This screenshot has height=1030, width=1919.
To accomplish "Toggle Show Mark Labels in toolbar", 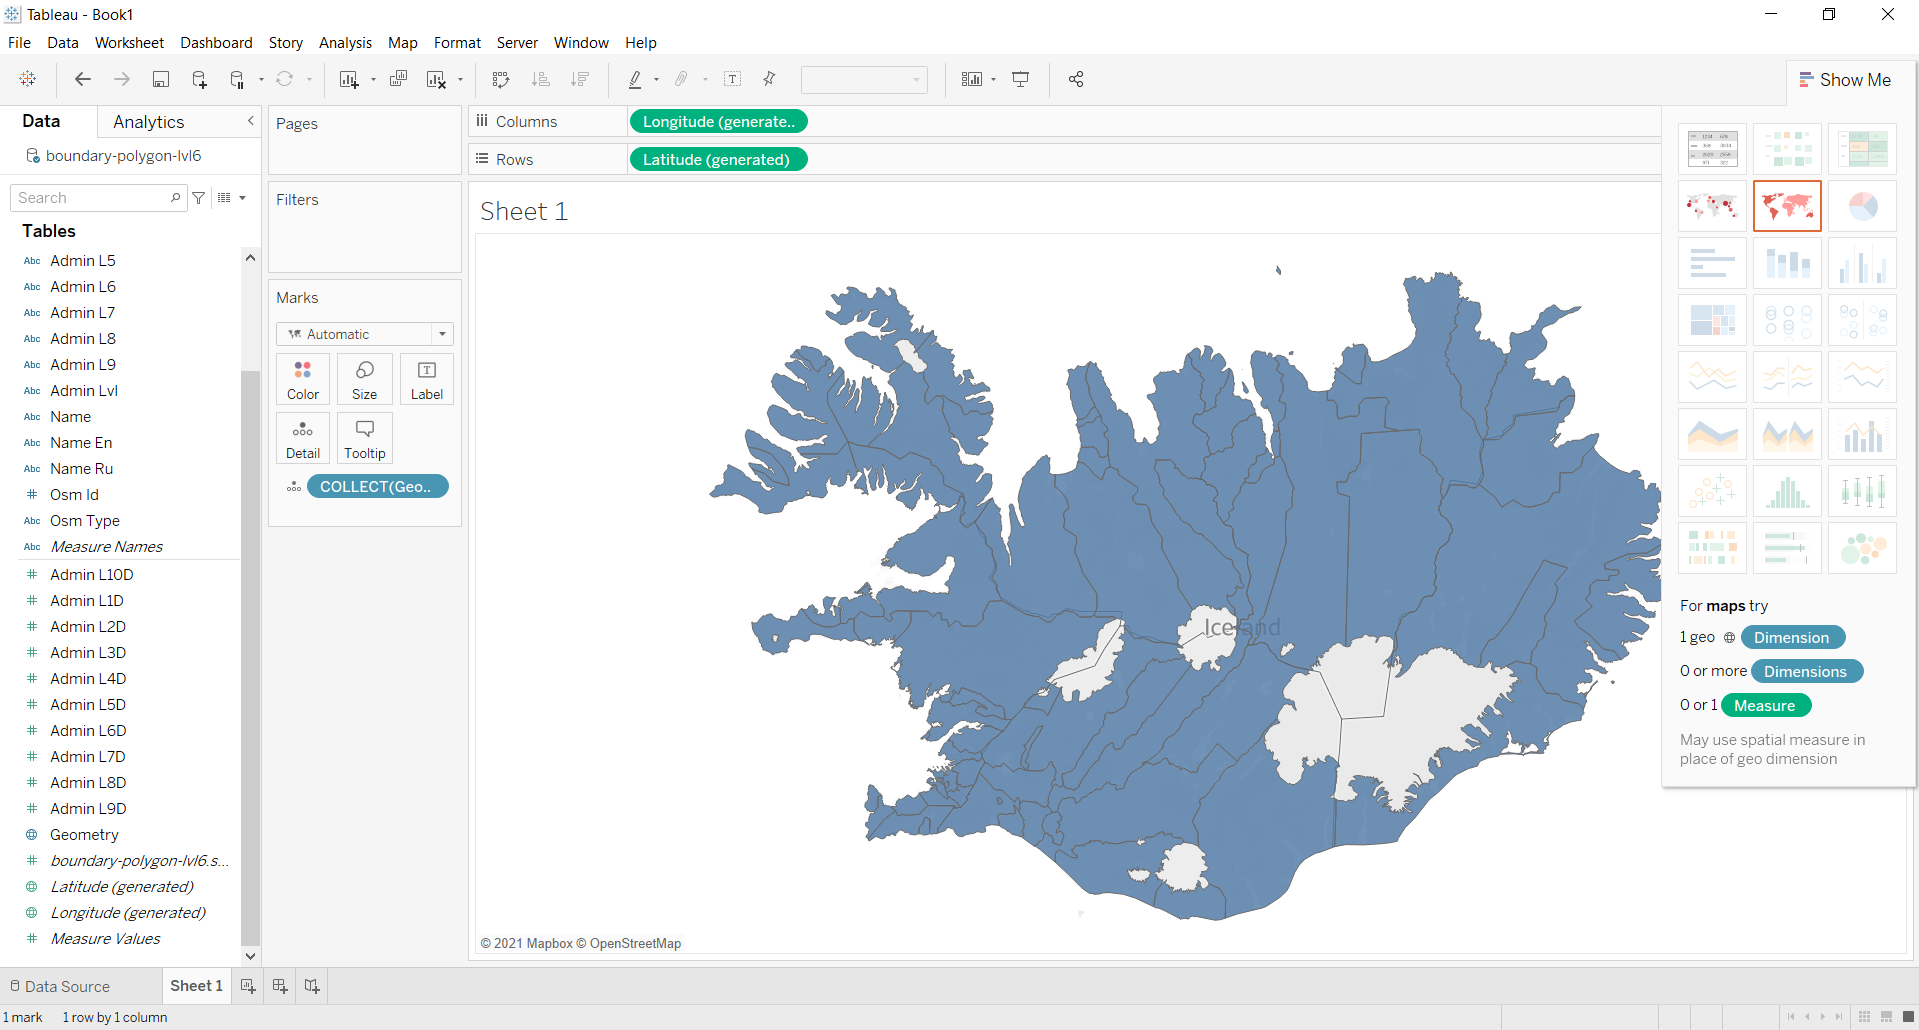I will click(733, 80).
